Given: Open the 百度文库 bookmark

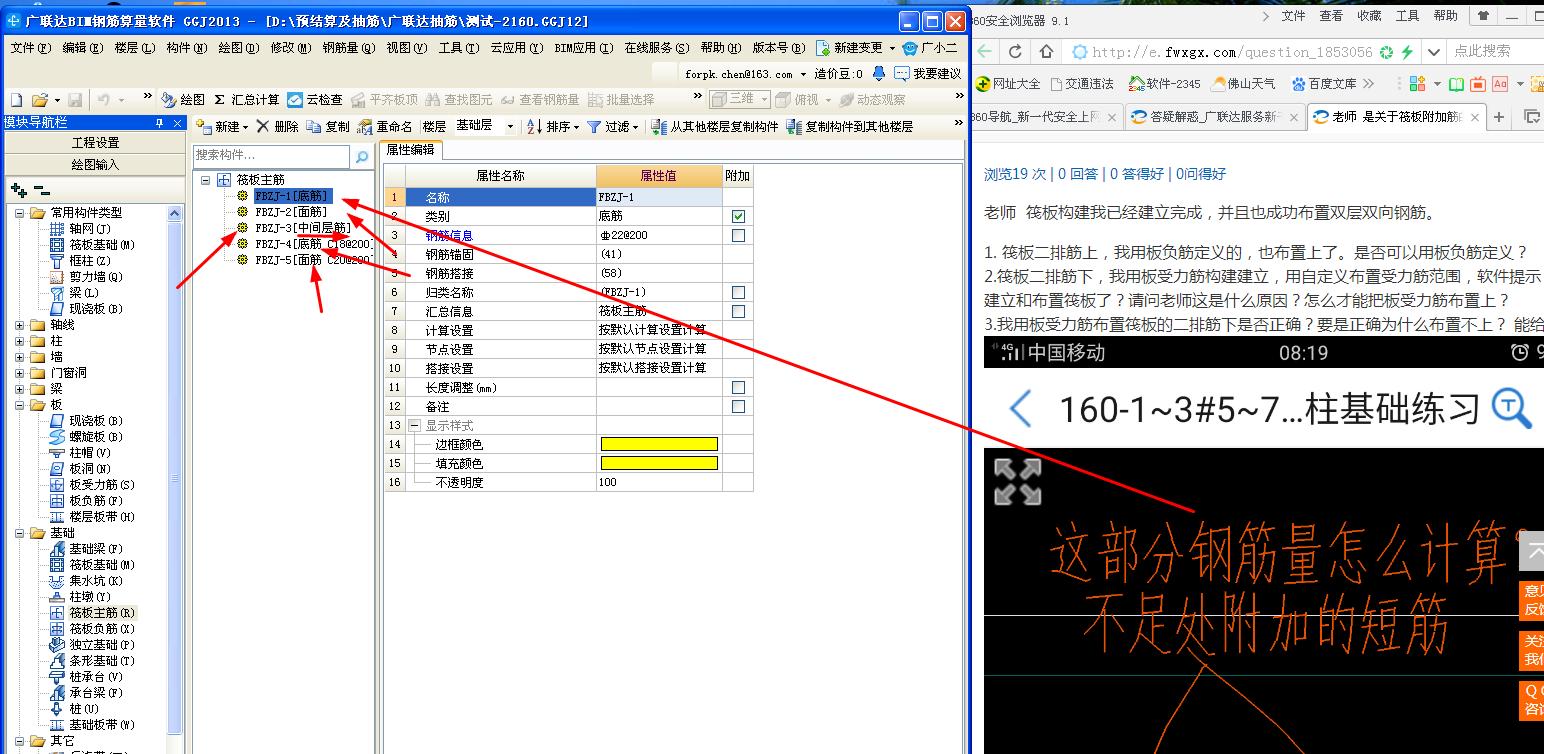Looking at the screenshot, I should point(1324,84).
